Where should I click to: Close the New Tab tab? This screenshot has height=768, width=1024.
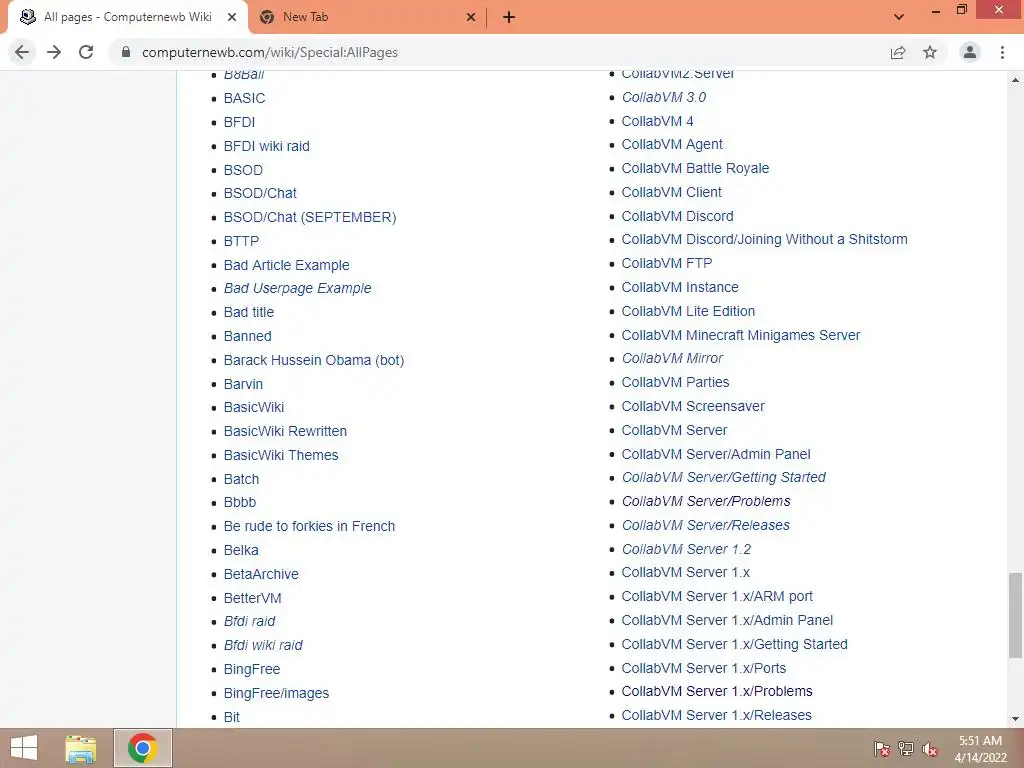coord(471,18)
